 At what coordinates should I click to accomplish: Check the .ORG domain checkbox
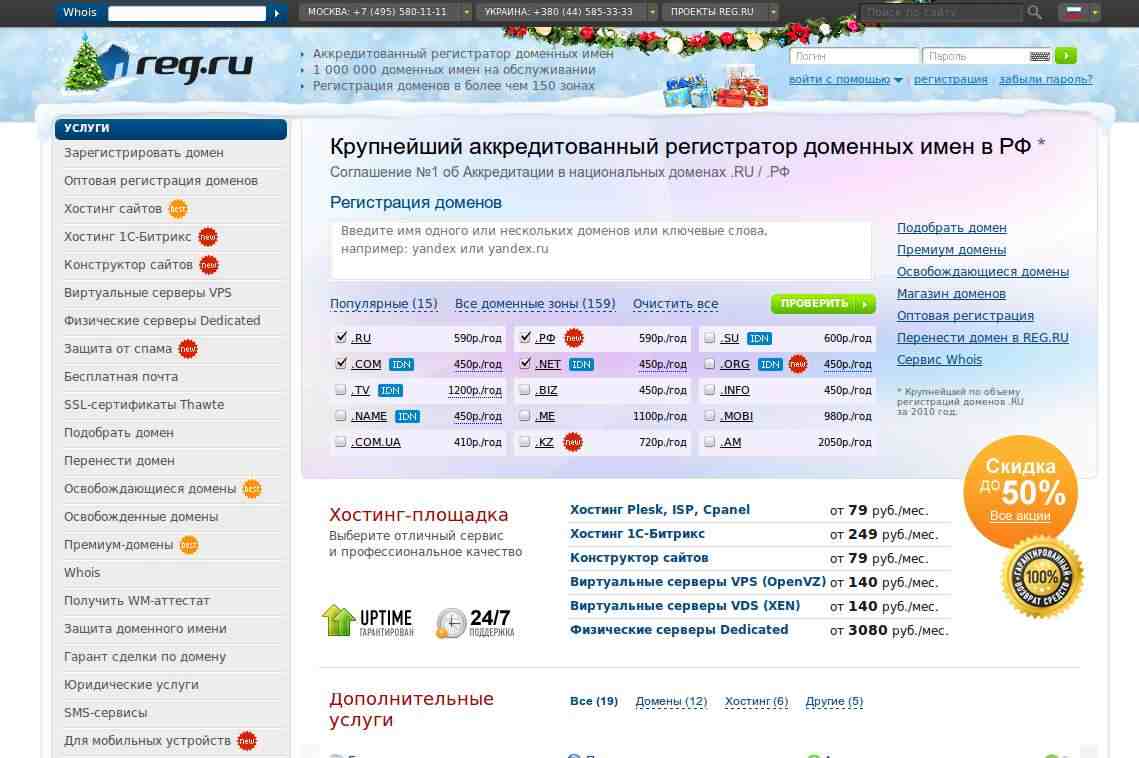point(710,364)
